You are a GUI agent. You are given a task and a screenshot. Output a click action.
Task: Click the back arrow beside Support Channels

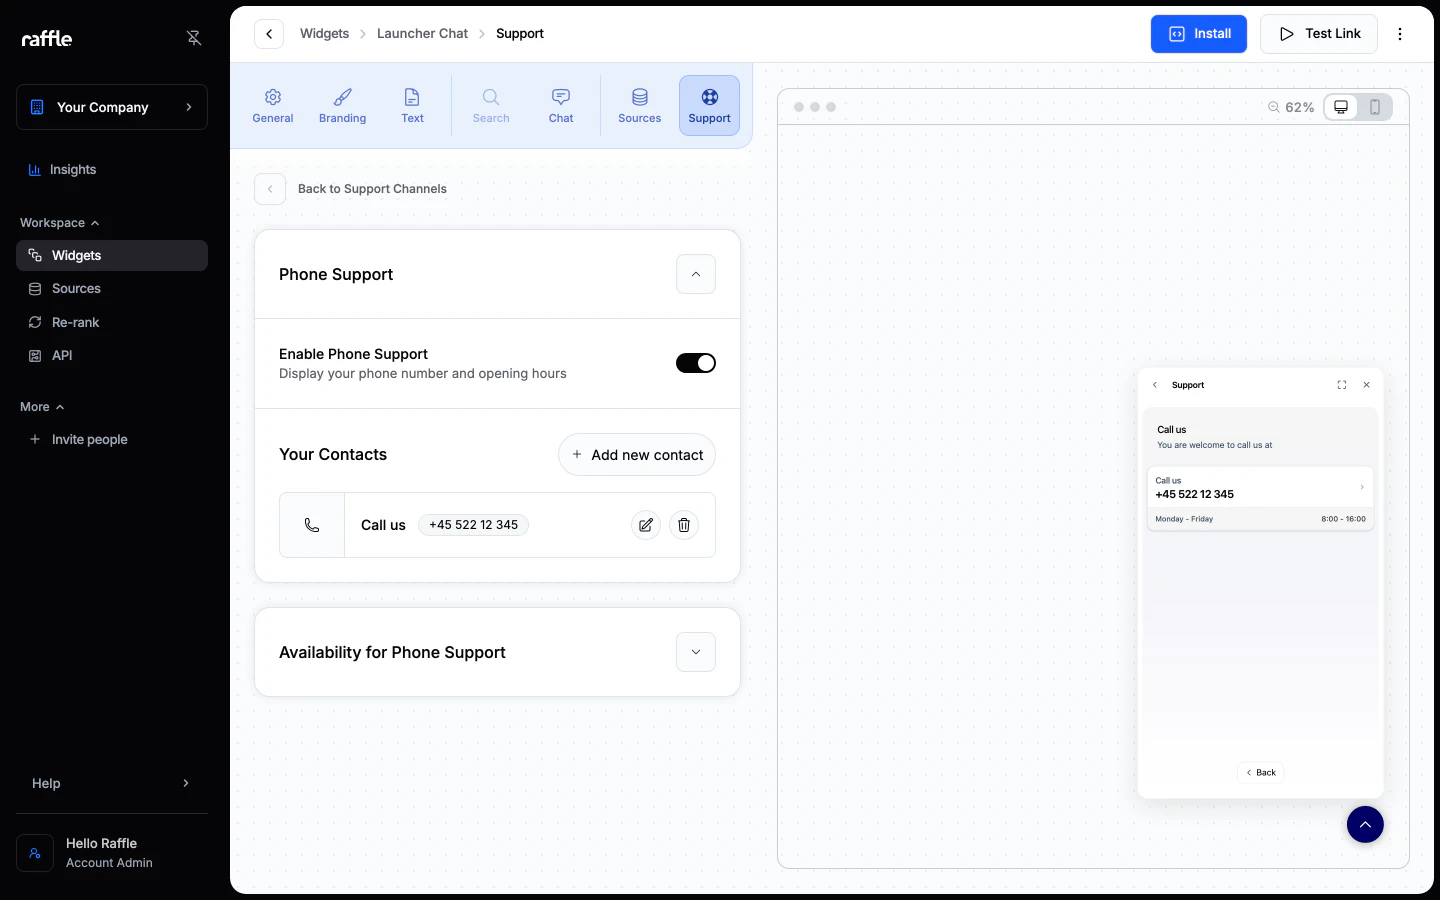tap(270, 189)
